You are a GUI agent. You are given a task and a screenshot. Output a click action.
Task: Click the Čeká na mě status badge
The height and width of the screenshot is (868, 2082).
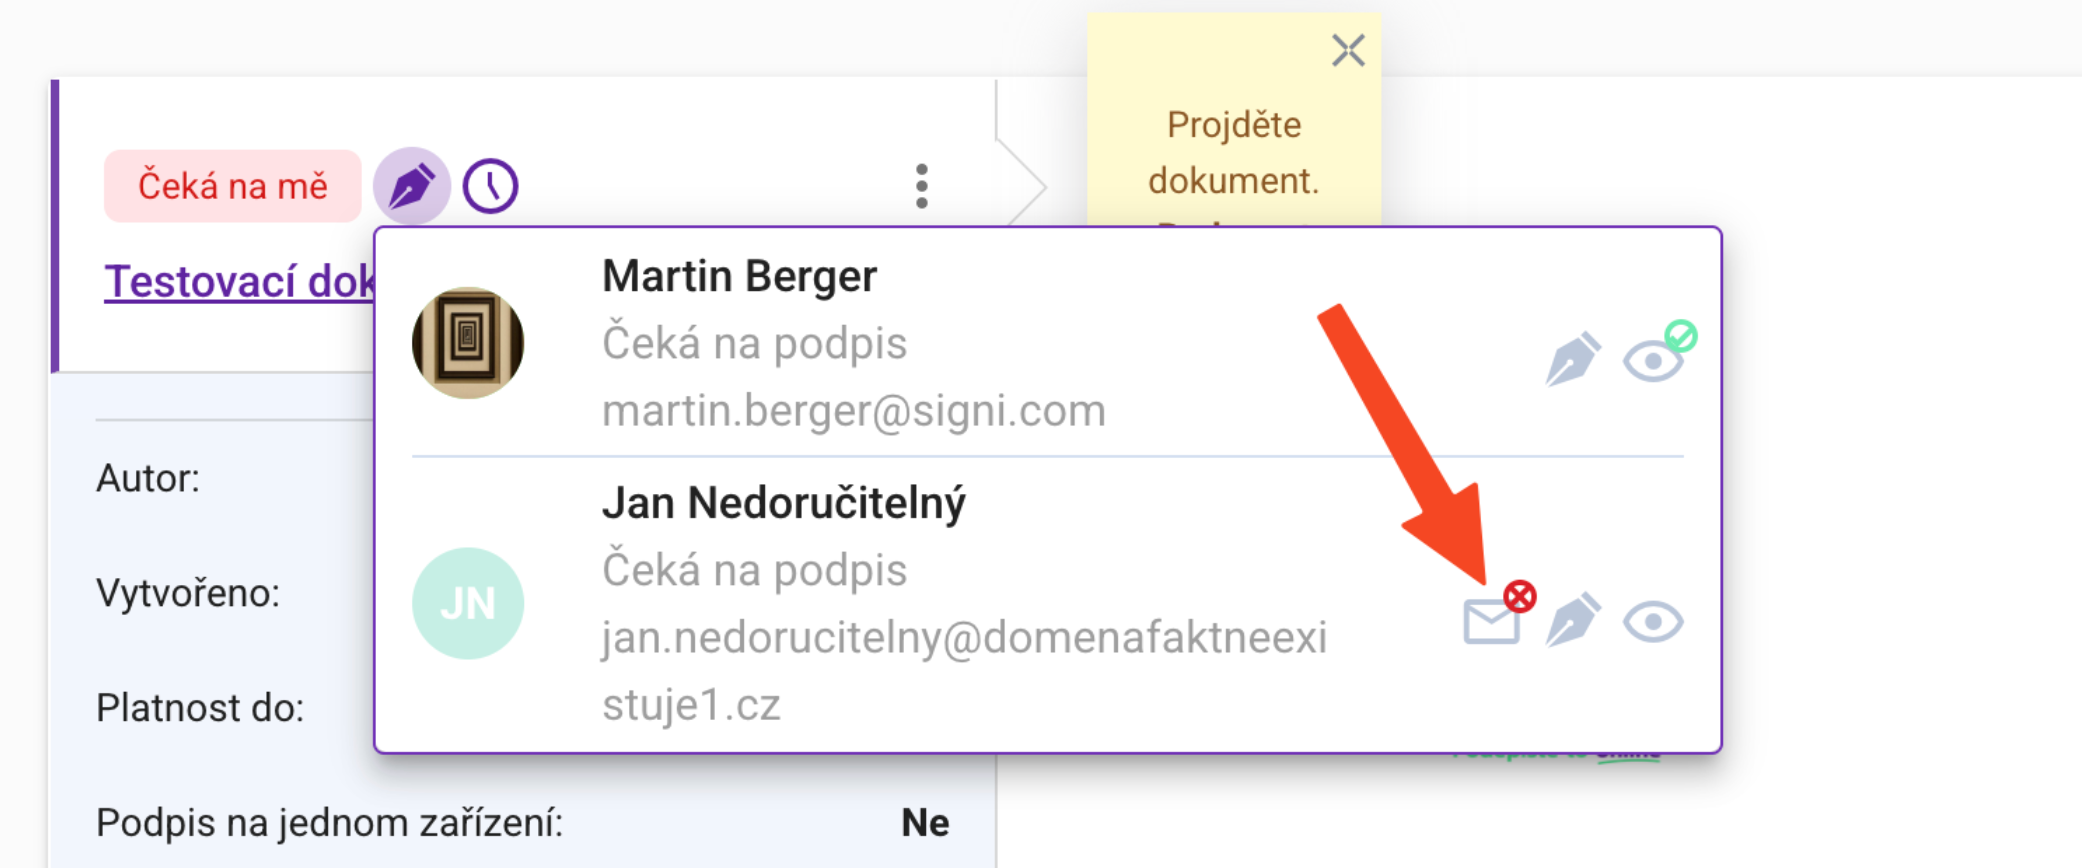point(232,186)
